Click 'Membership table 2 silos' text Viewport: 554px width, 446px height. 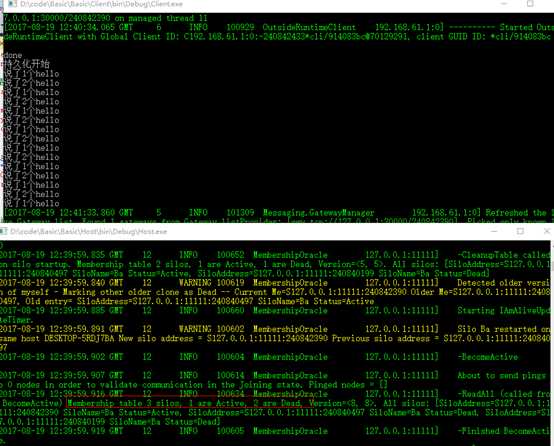point(133,264)
